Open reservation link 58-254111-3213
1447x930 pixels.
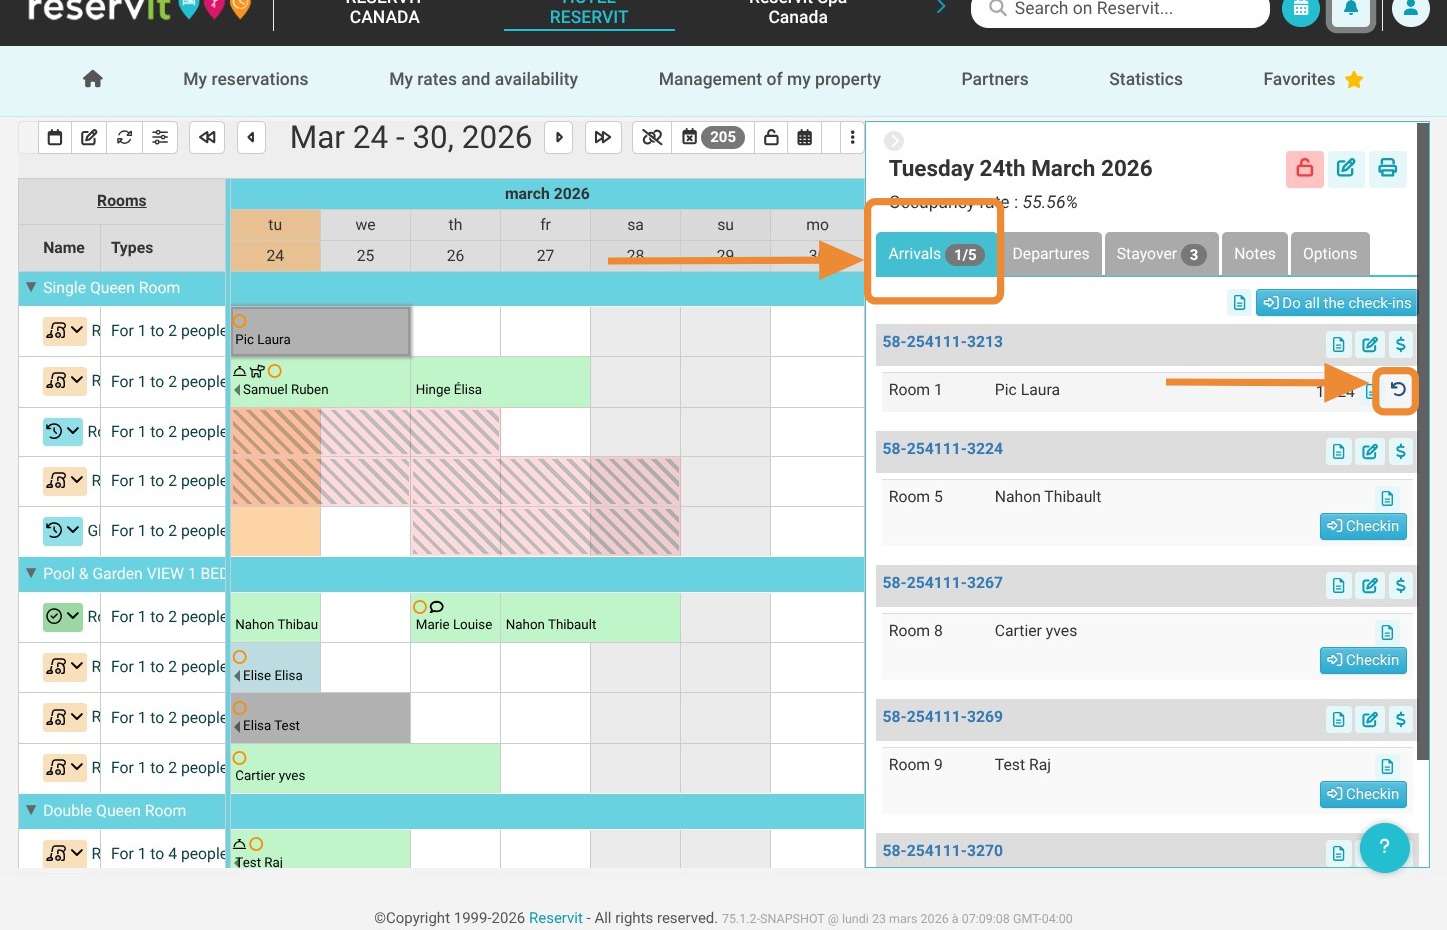pos(942,342)
